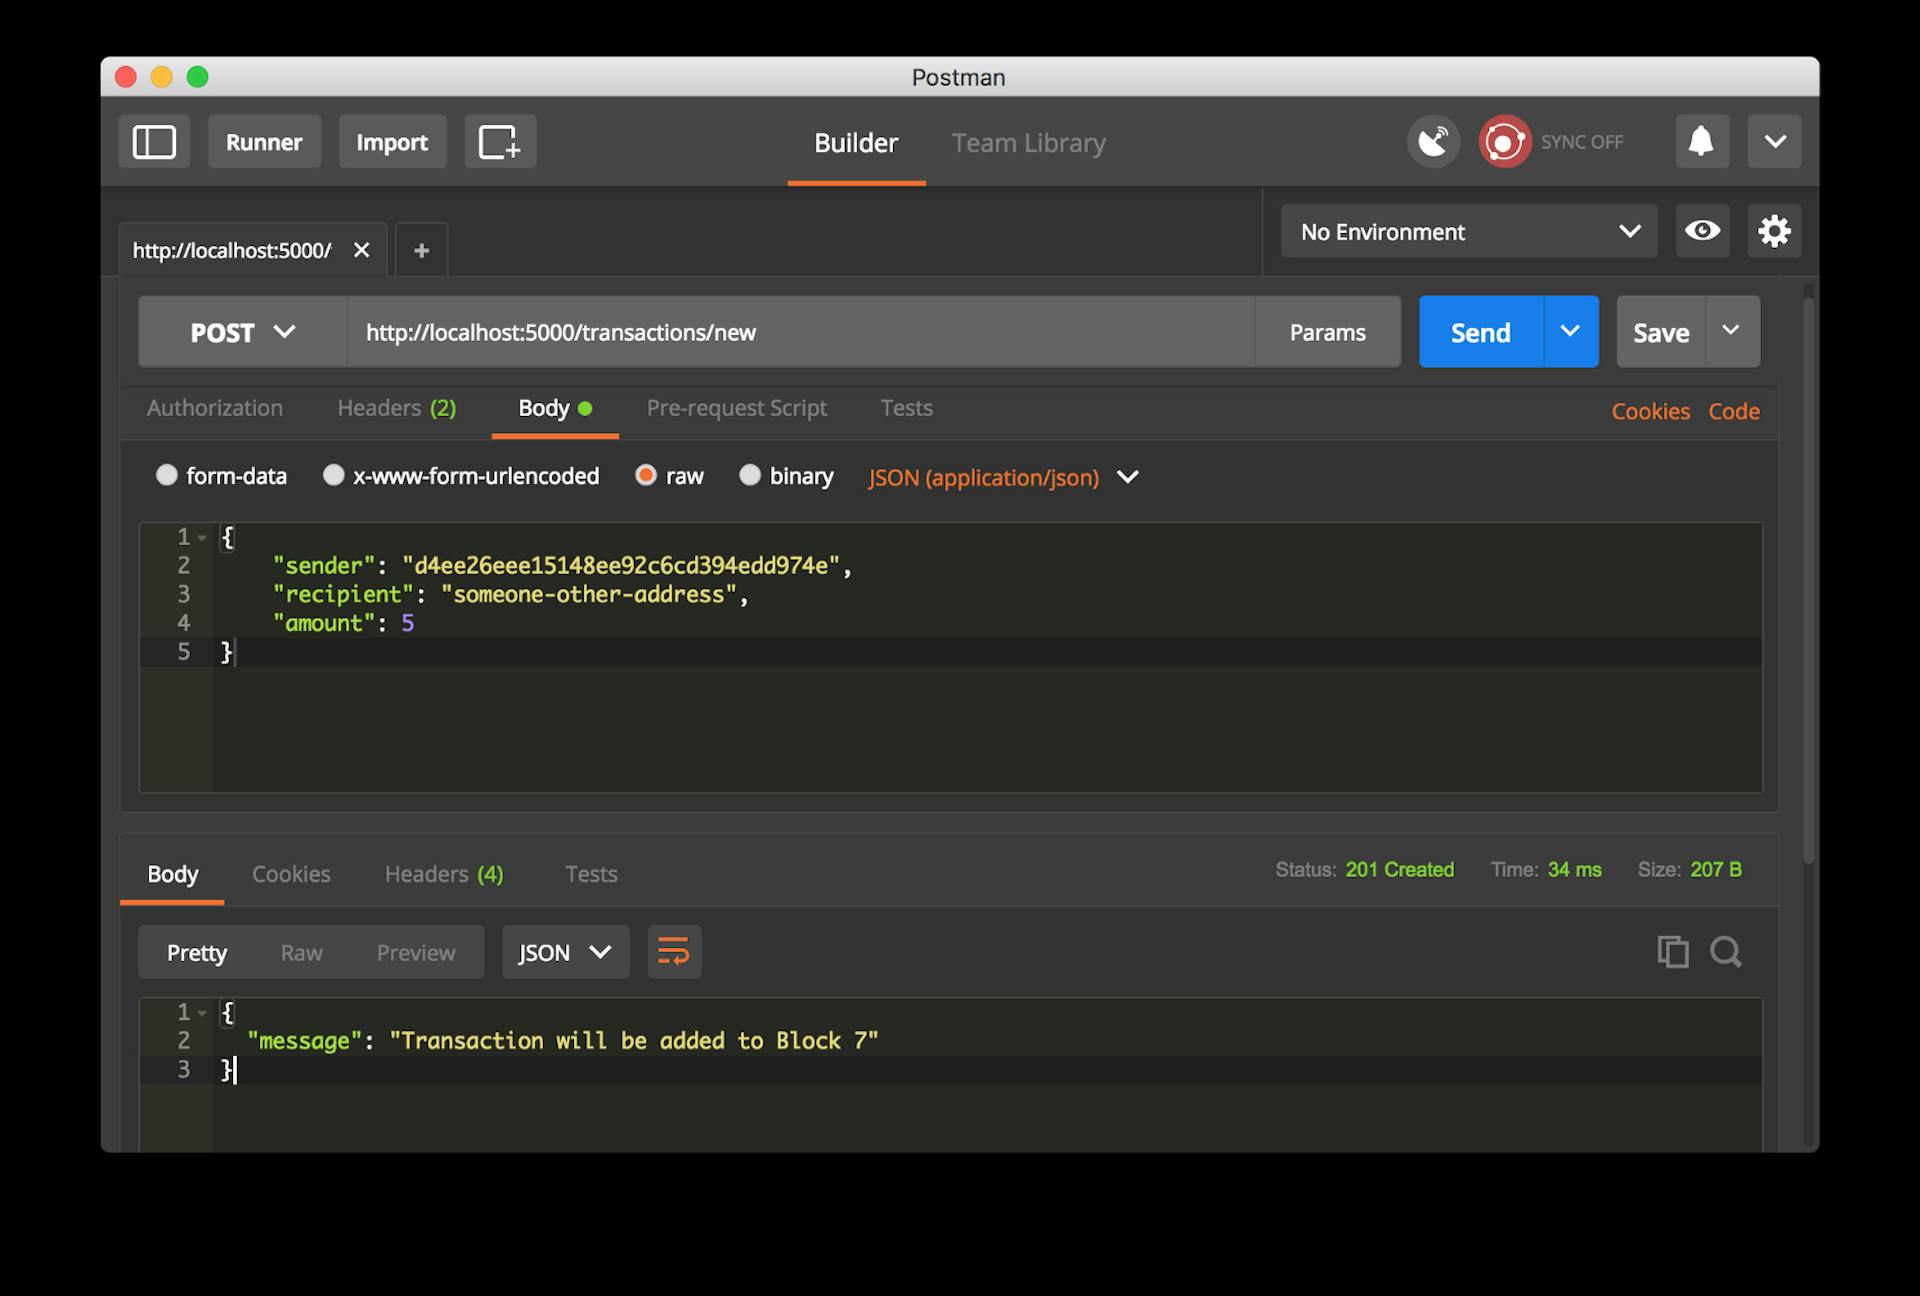The width and height of the screenshot is (1920, 1296).
Task: Open the notifications bell
Action: point(1701,142)
